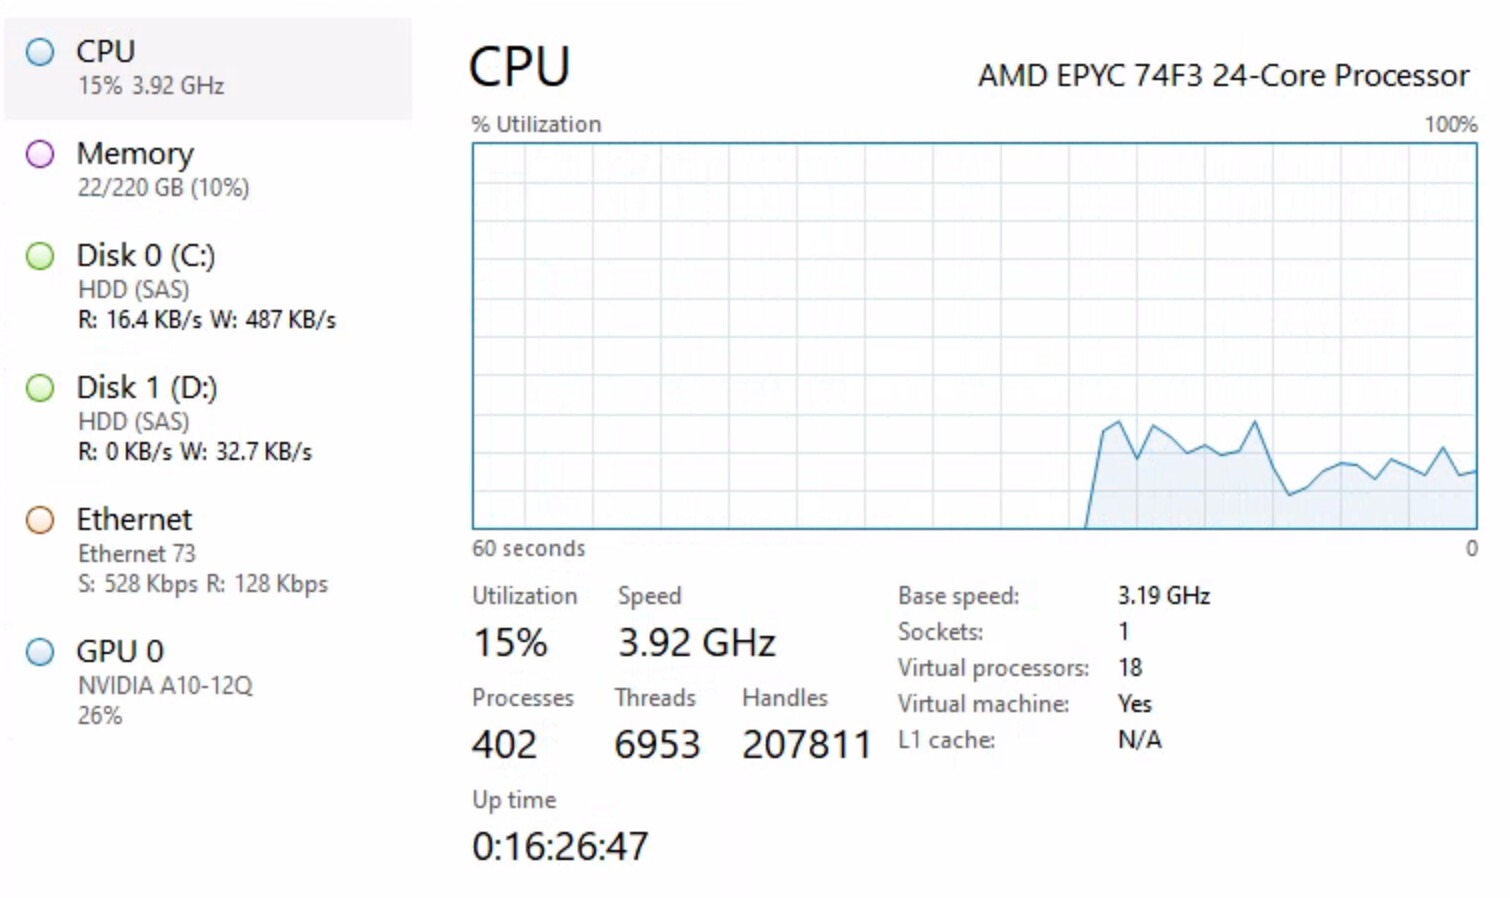
Task: Click the up time 0:16:26:47 value
Action: (x=560, y=847)
